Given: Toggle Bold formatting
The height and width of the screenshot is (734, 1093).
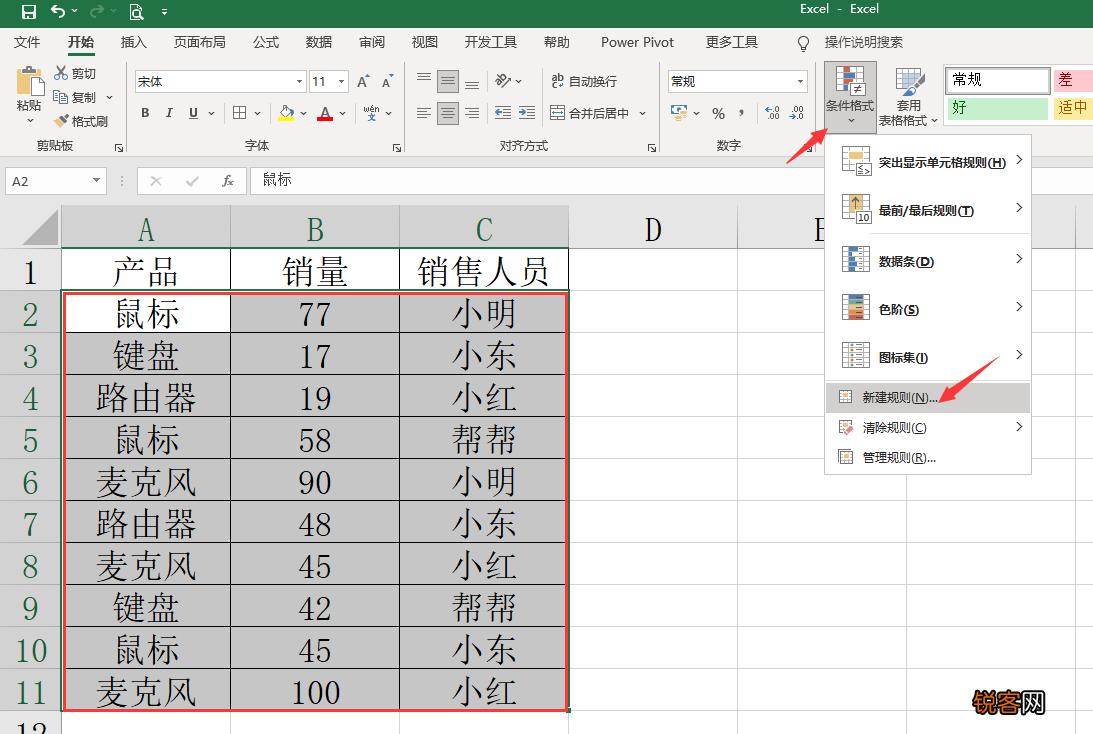Looking at the screenshot, I should pos(145,113).
